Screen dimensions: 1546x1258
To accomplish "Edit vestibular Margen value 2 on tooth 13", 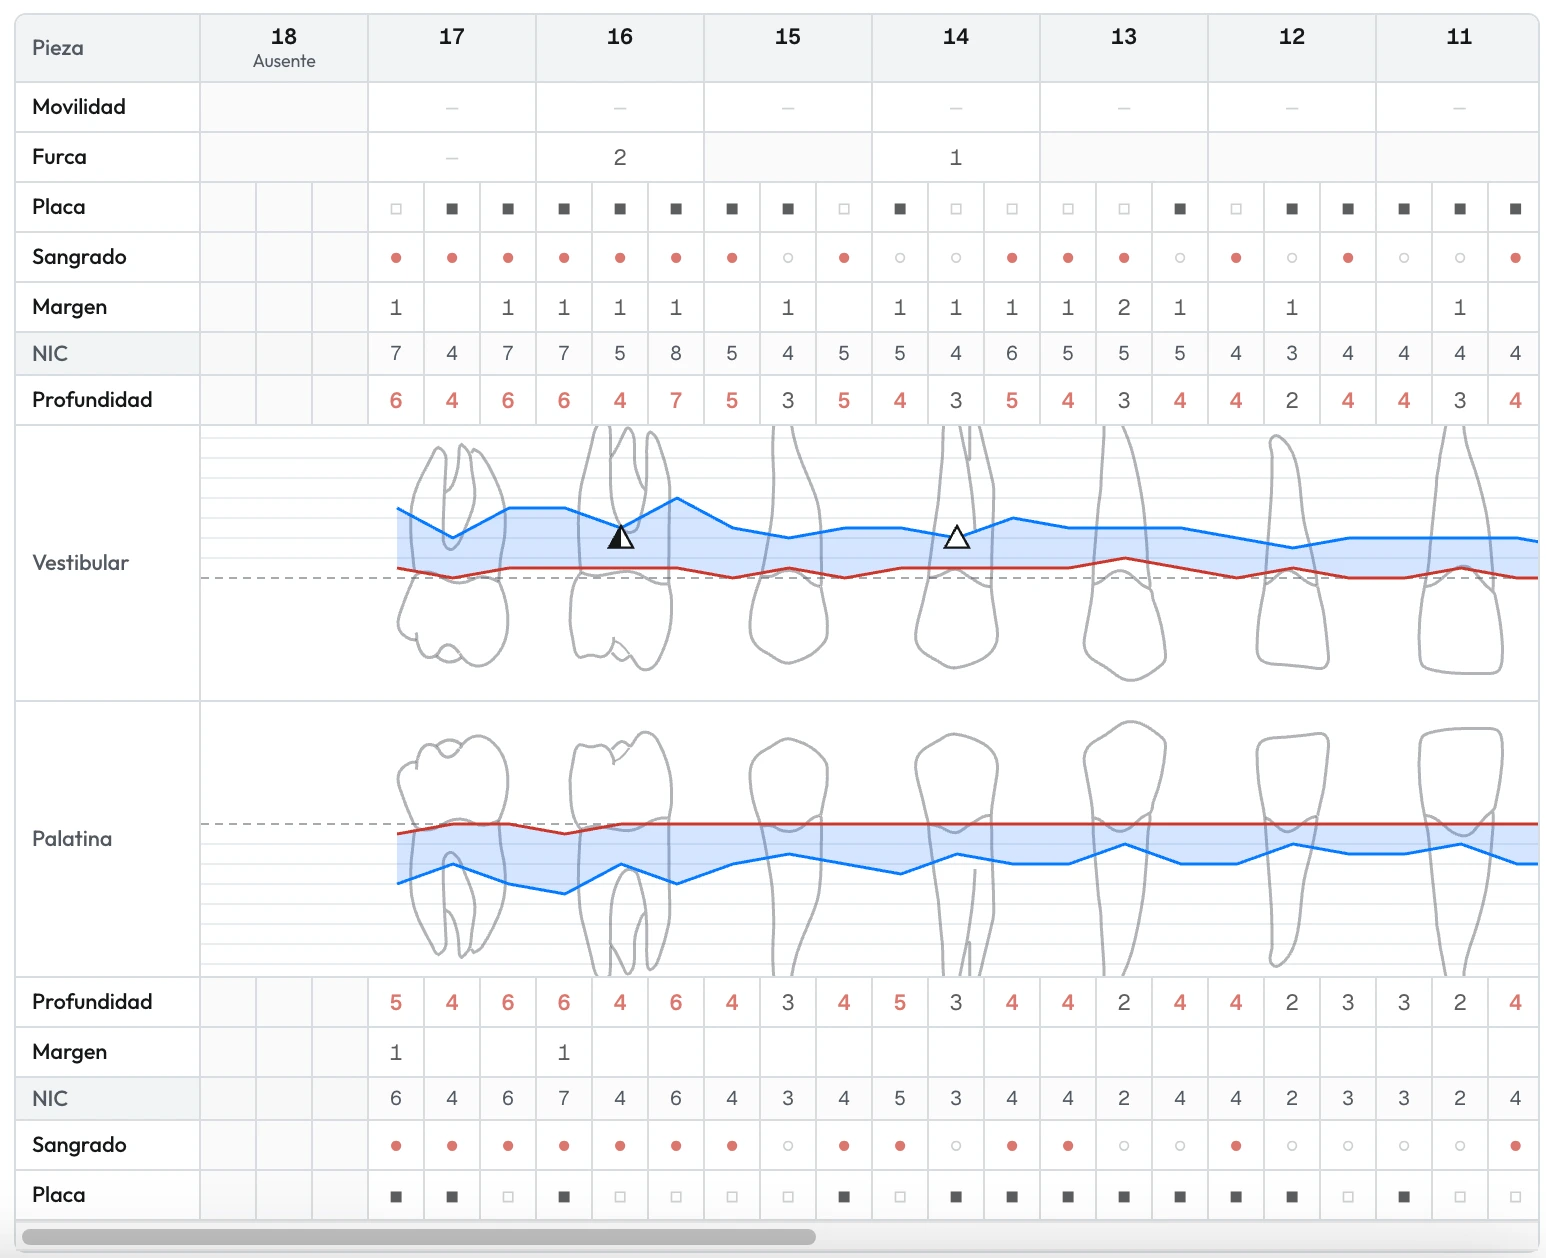I will click(1124, 307).
